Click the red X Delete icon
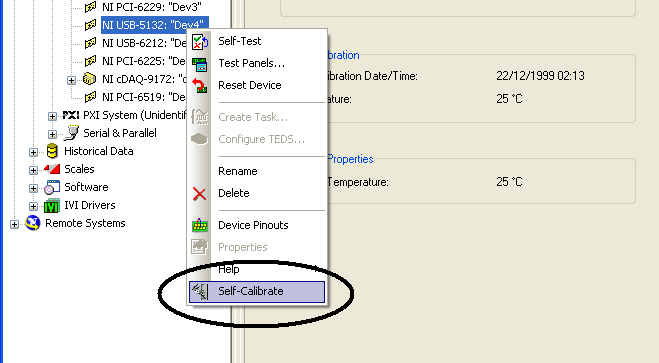 (199, 194)
